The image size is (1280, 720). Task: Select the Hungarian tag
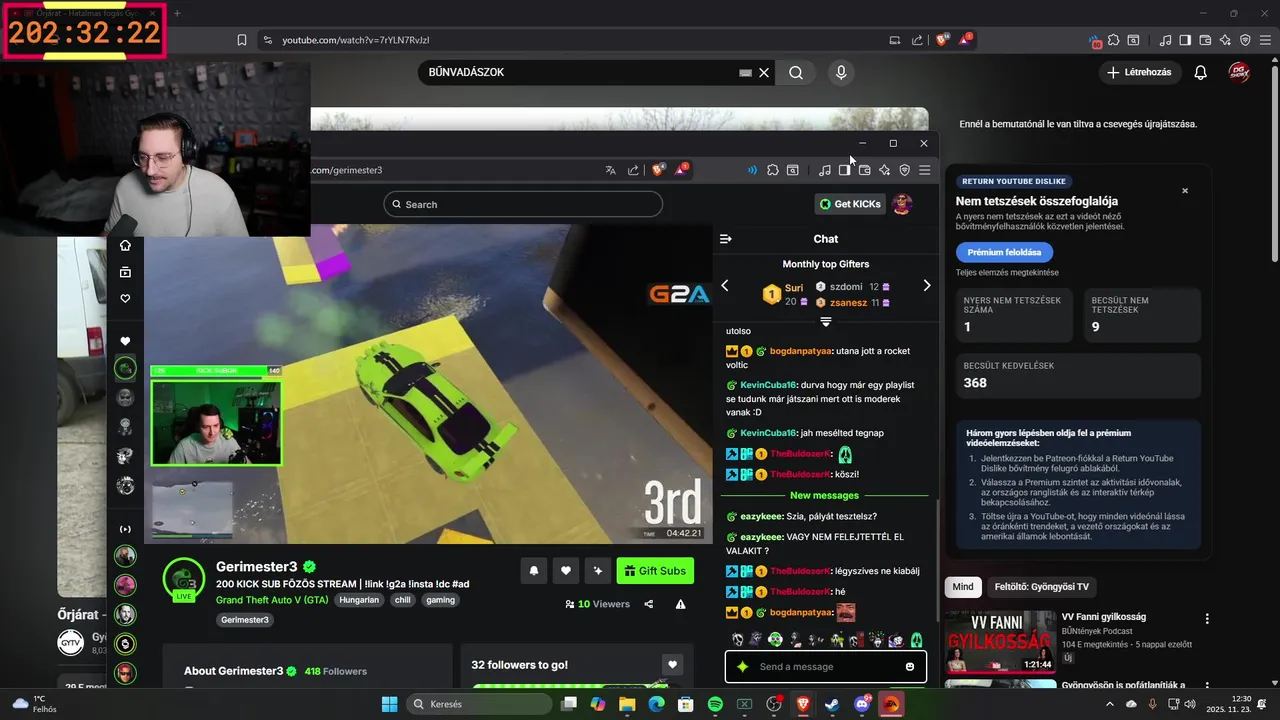tap(359, 600)
